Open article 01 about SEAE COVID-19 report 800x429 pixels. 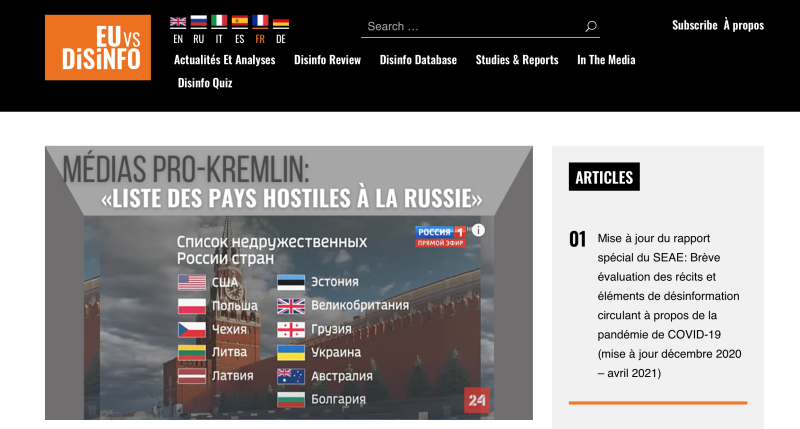point(669,306)
